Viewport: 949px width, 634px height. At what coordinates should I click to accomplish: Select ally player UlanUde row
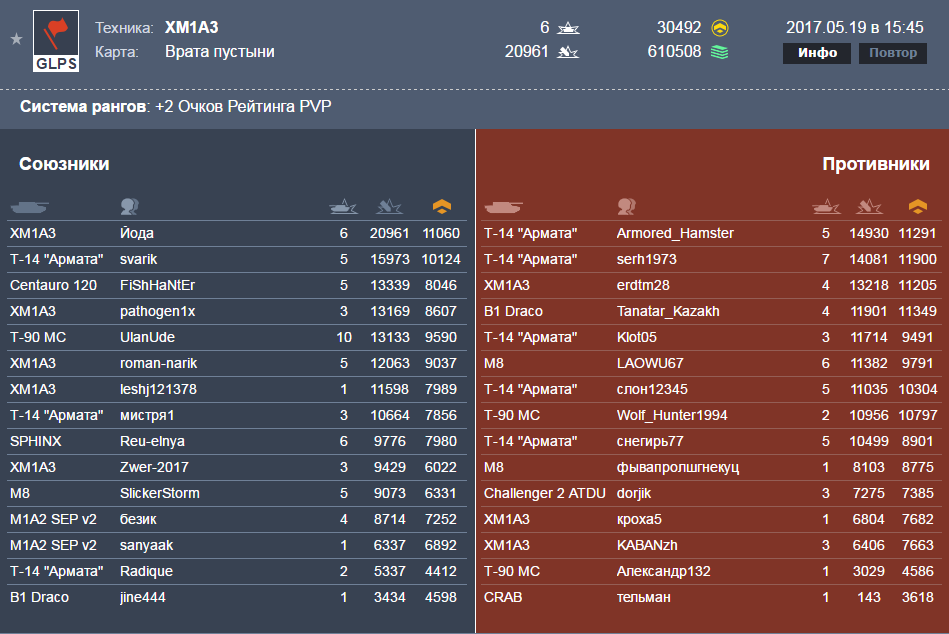[x=237, y=337]
